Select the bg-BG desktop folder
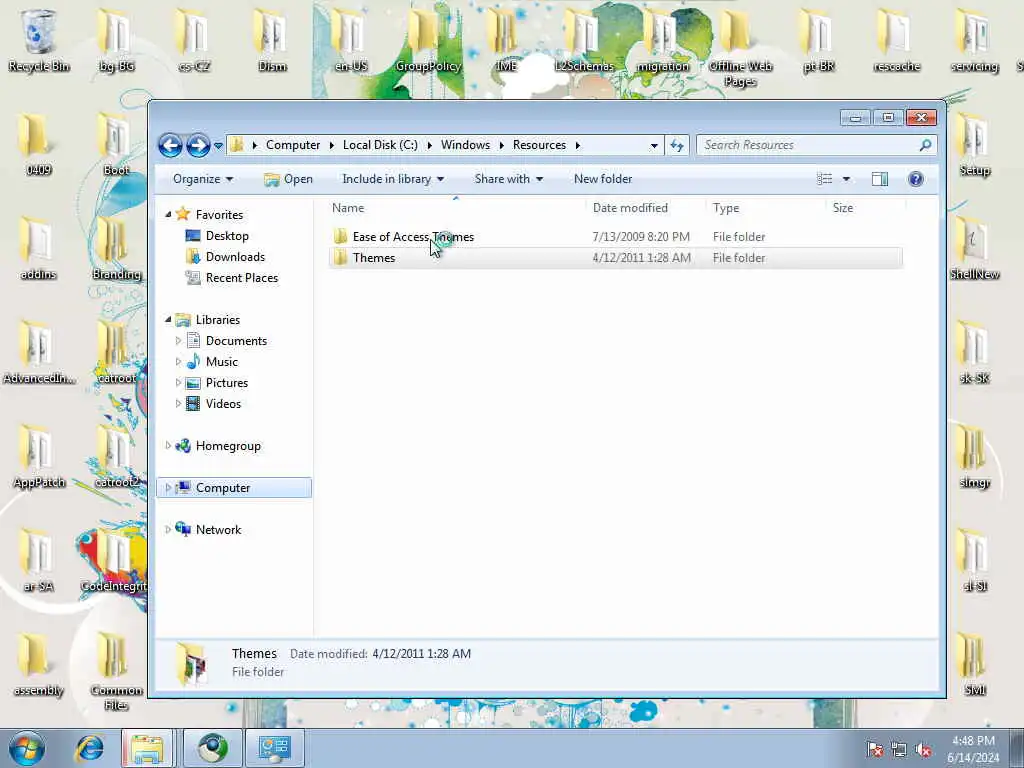This screenshot has width=1024, height=768. point(116,40)
